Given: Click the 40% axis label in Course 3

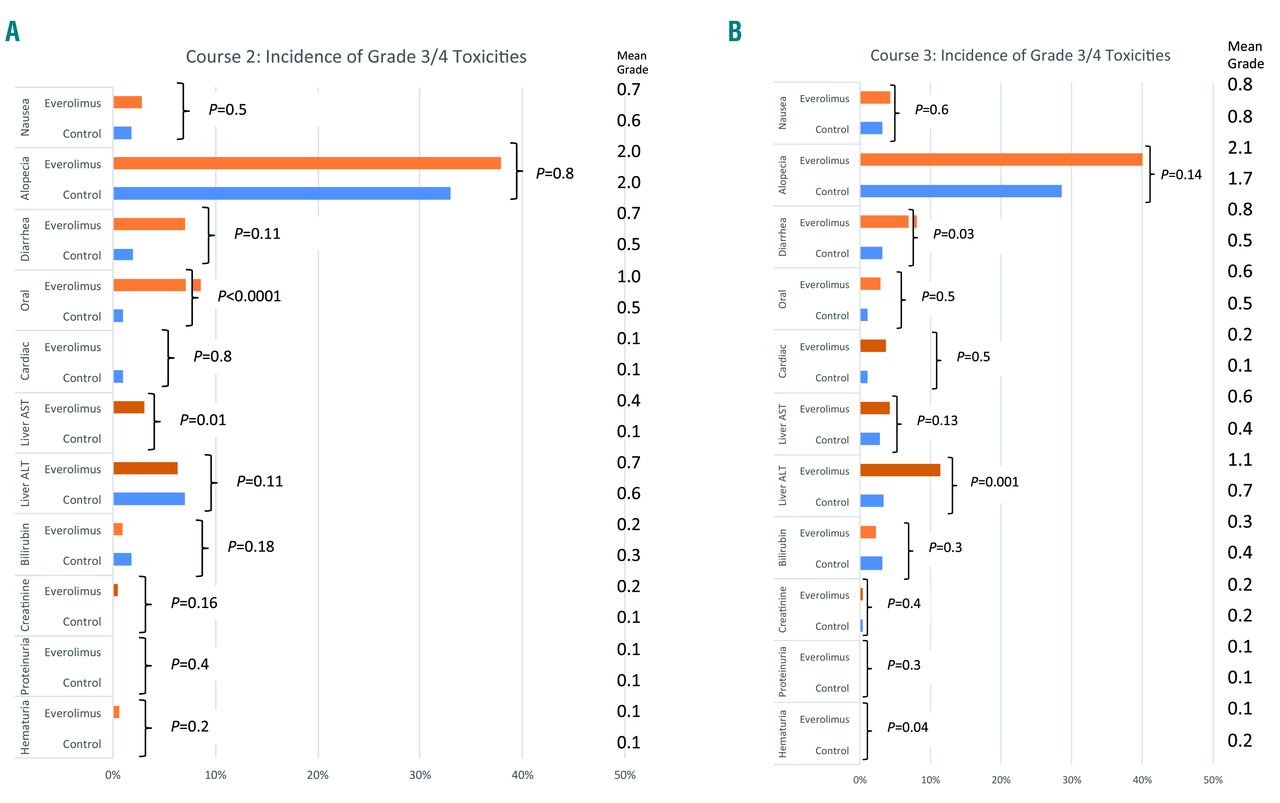Looking at the screenshot, I should [x=1142, y=780].
